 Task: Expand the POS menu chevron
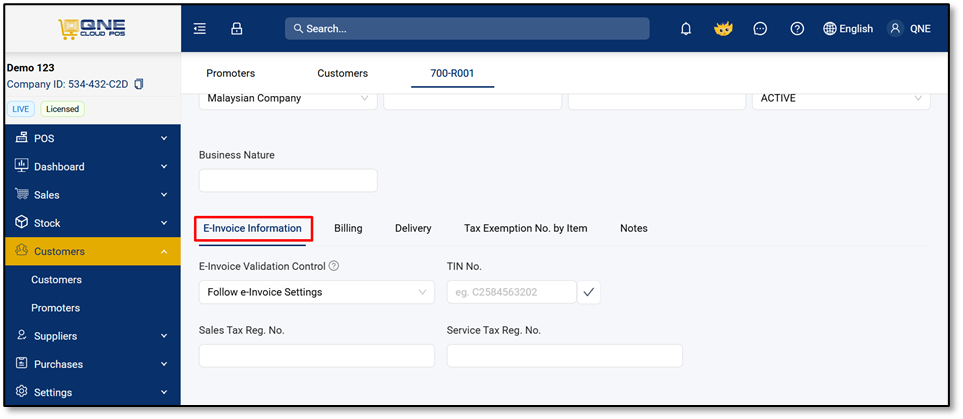[x=164, y=139]
